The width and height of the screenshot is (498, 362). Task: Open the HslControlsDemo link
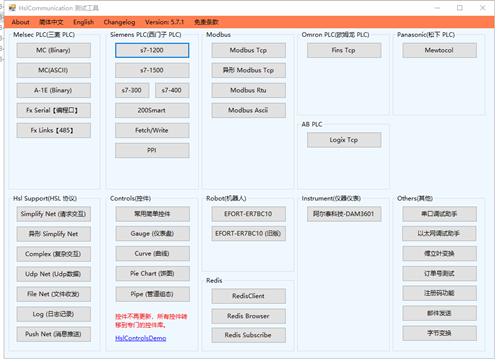[x=141, y=338]
